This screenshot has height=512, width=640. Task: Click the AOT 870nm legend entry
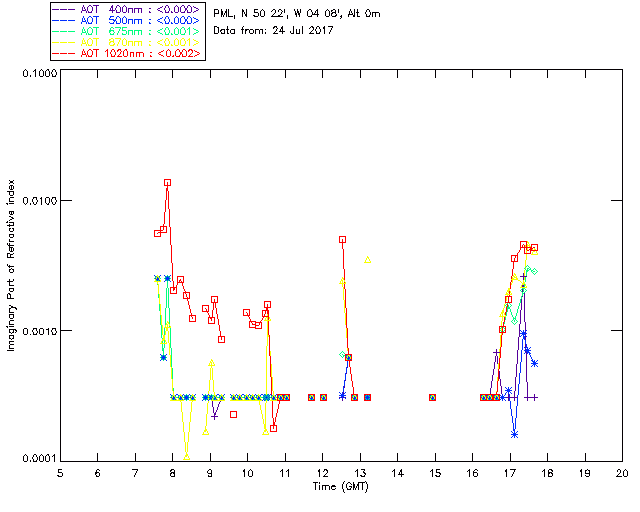coord(128,42)
